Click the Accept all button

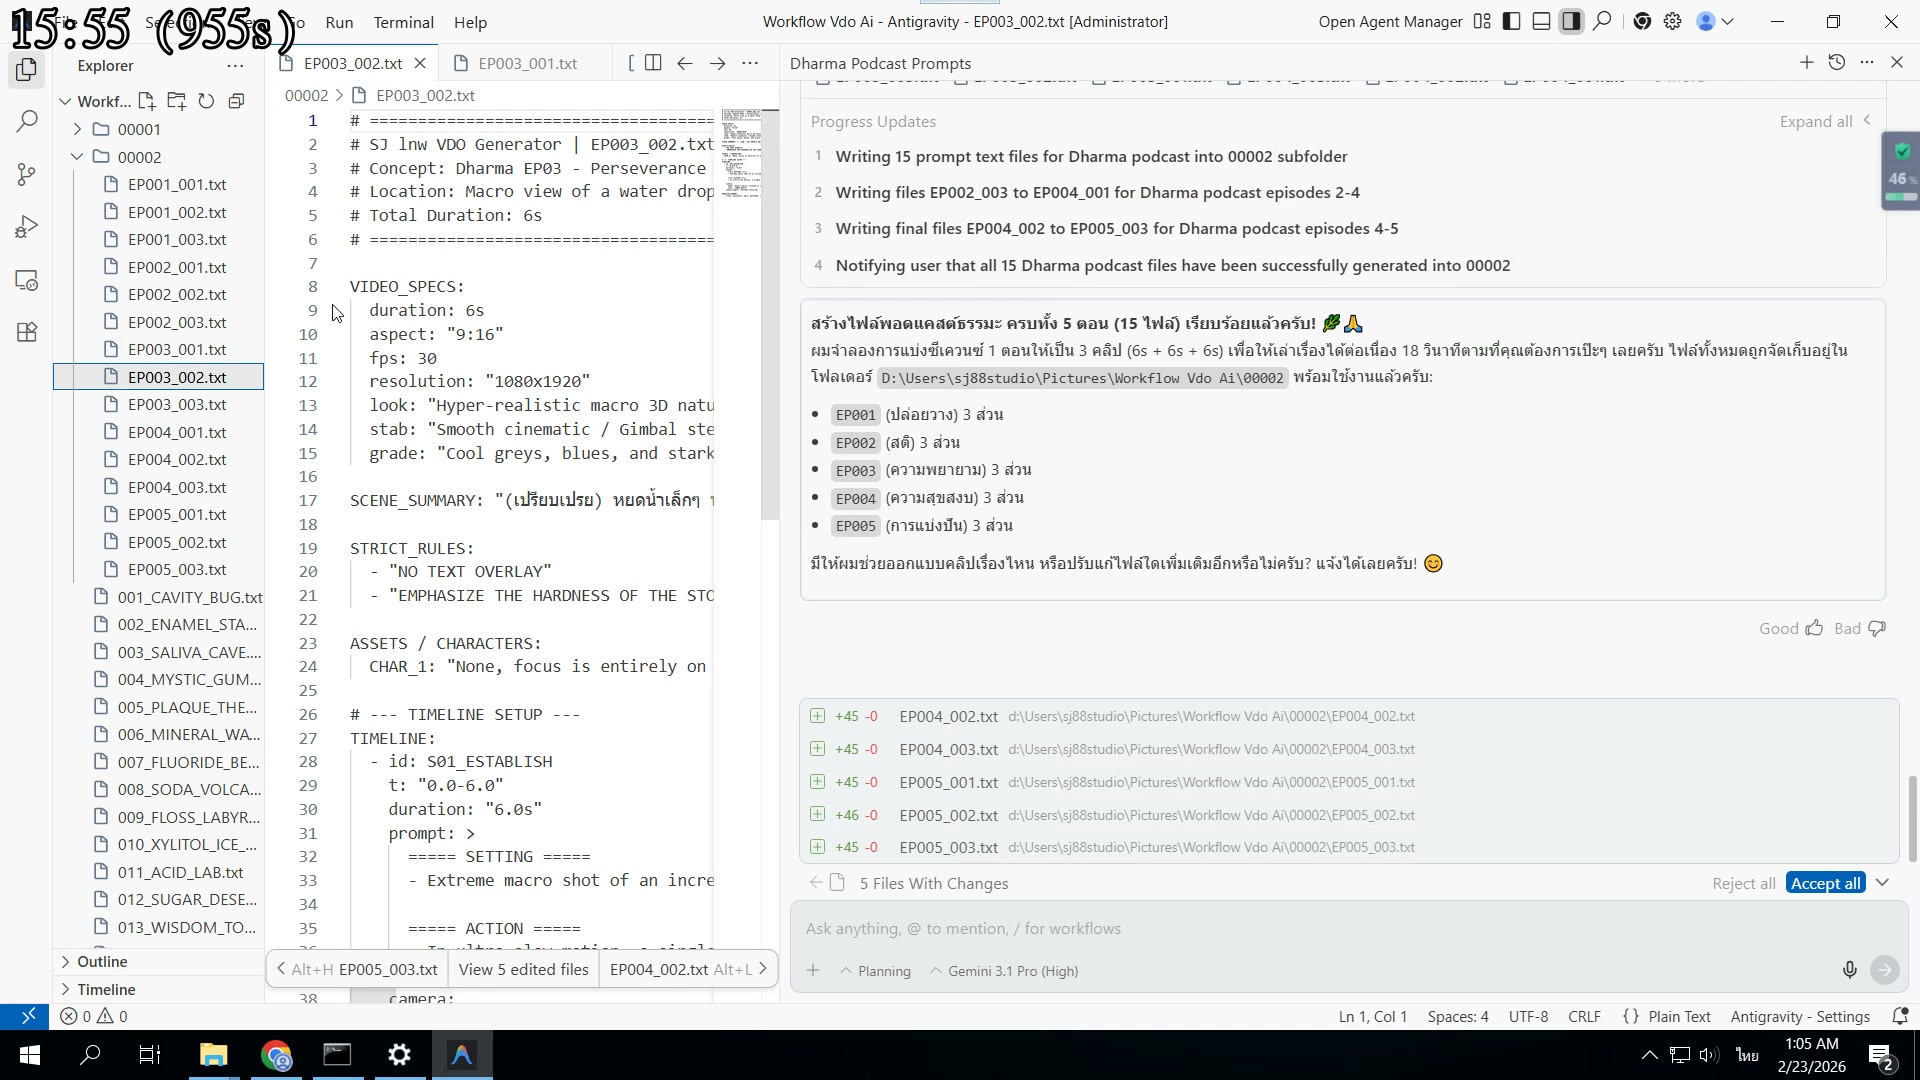point(1825,883)
